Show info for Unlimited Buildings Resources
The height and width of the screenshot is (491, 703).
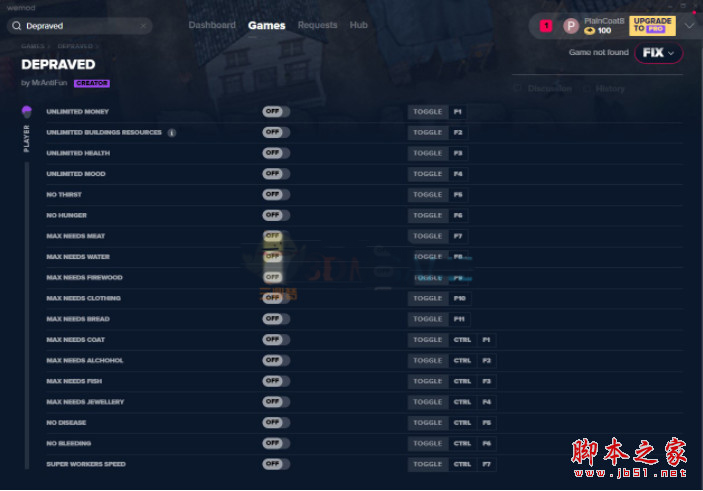click(x=172, y=133)
